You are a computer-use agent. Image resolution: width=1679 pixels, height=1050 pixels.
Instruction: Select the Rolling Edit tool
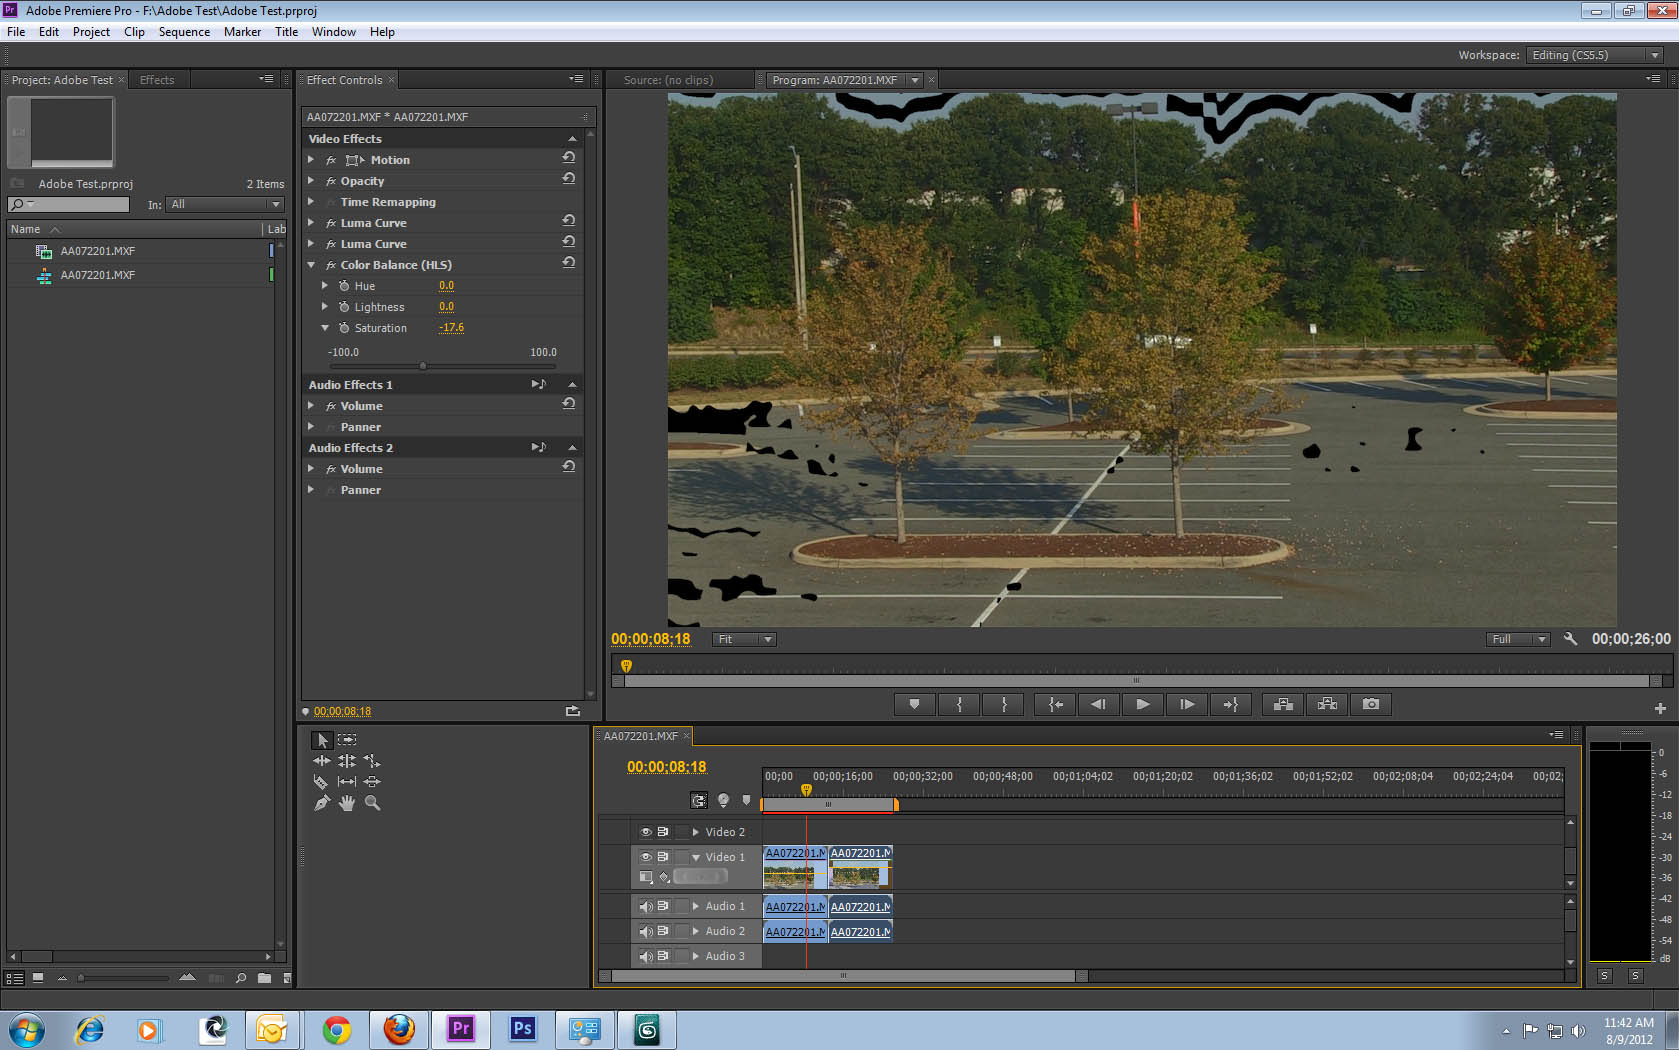(347, 761)
